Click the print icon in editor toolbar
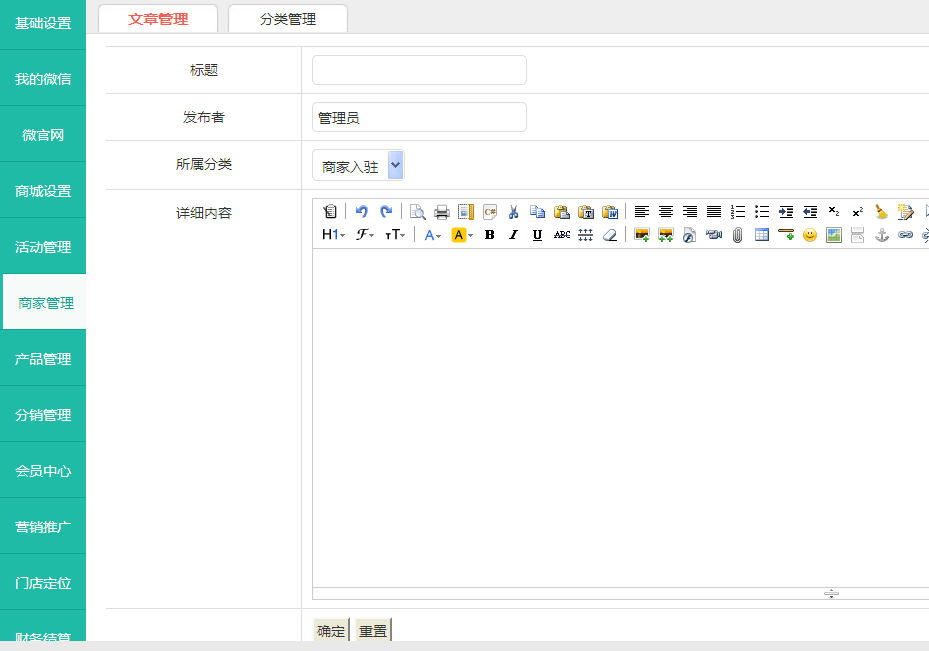 coord(441,212)
